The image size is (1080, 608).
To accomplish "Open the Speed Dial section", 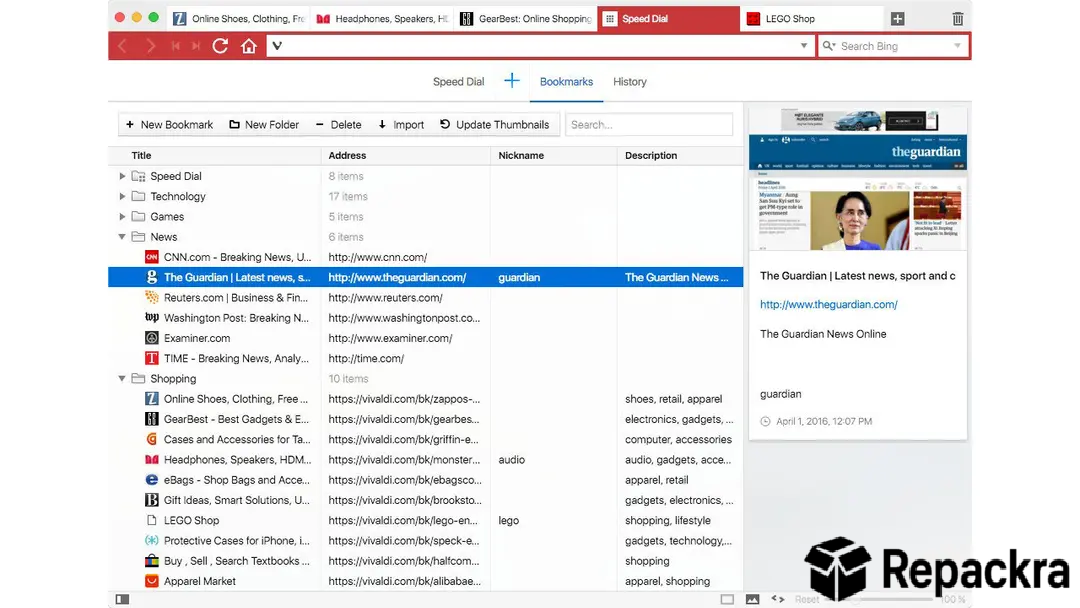I will [458, 81].
